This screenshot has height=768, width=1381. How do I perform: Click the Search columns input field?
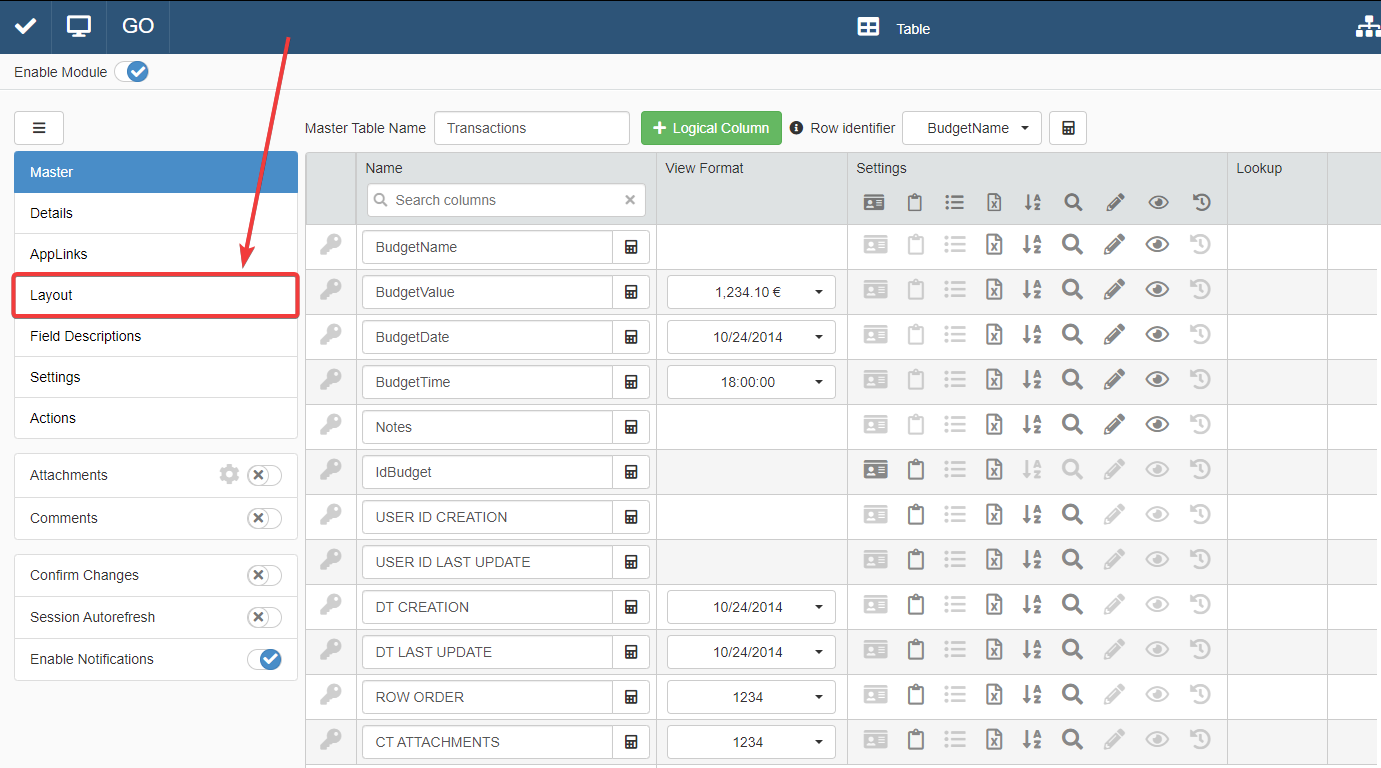pyautogui.click(x=506, y=200)
